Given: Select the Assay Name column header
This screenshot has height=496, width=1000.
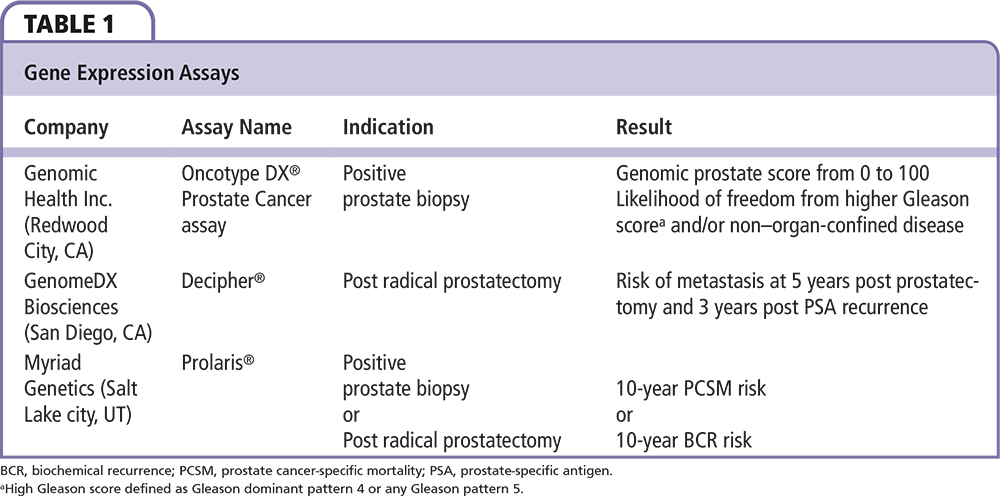Looking at the screenshot, I should [237, 128].
